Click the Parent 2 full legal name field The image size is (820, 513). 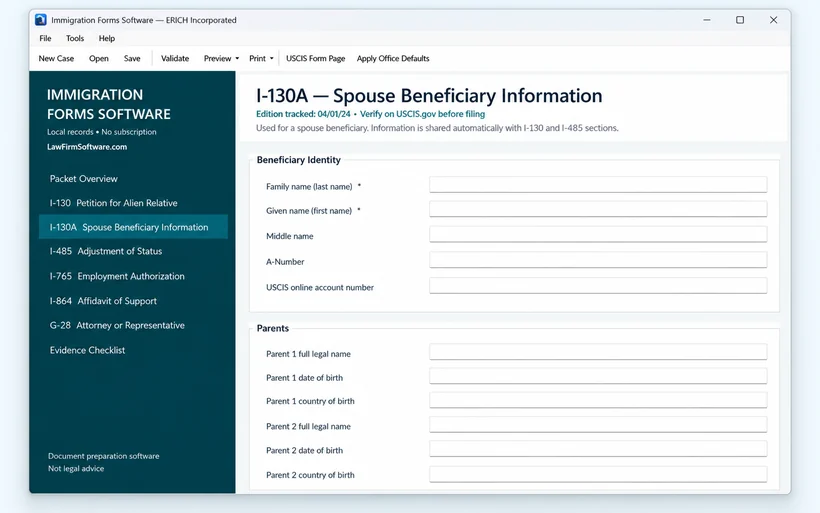[x=598, y=425]
